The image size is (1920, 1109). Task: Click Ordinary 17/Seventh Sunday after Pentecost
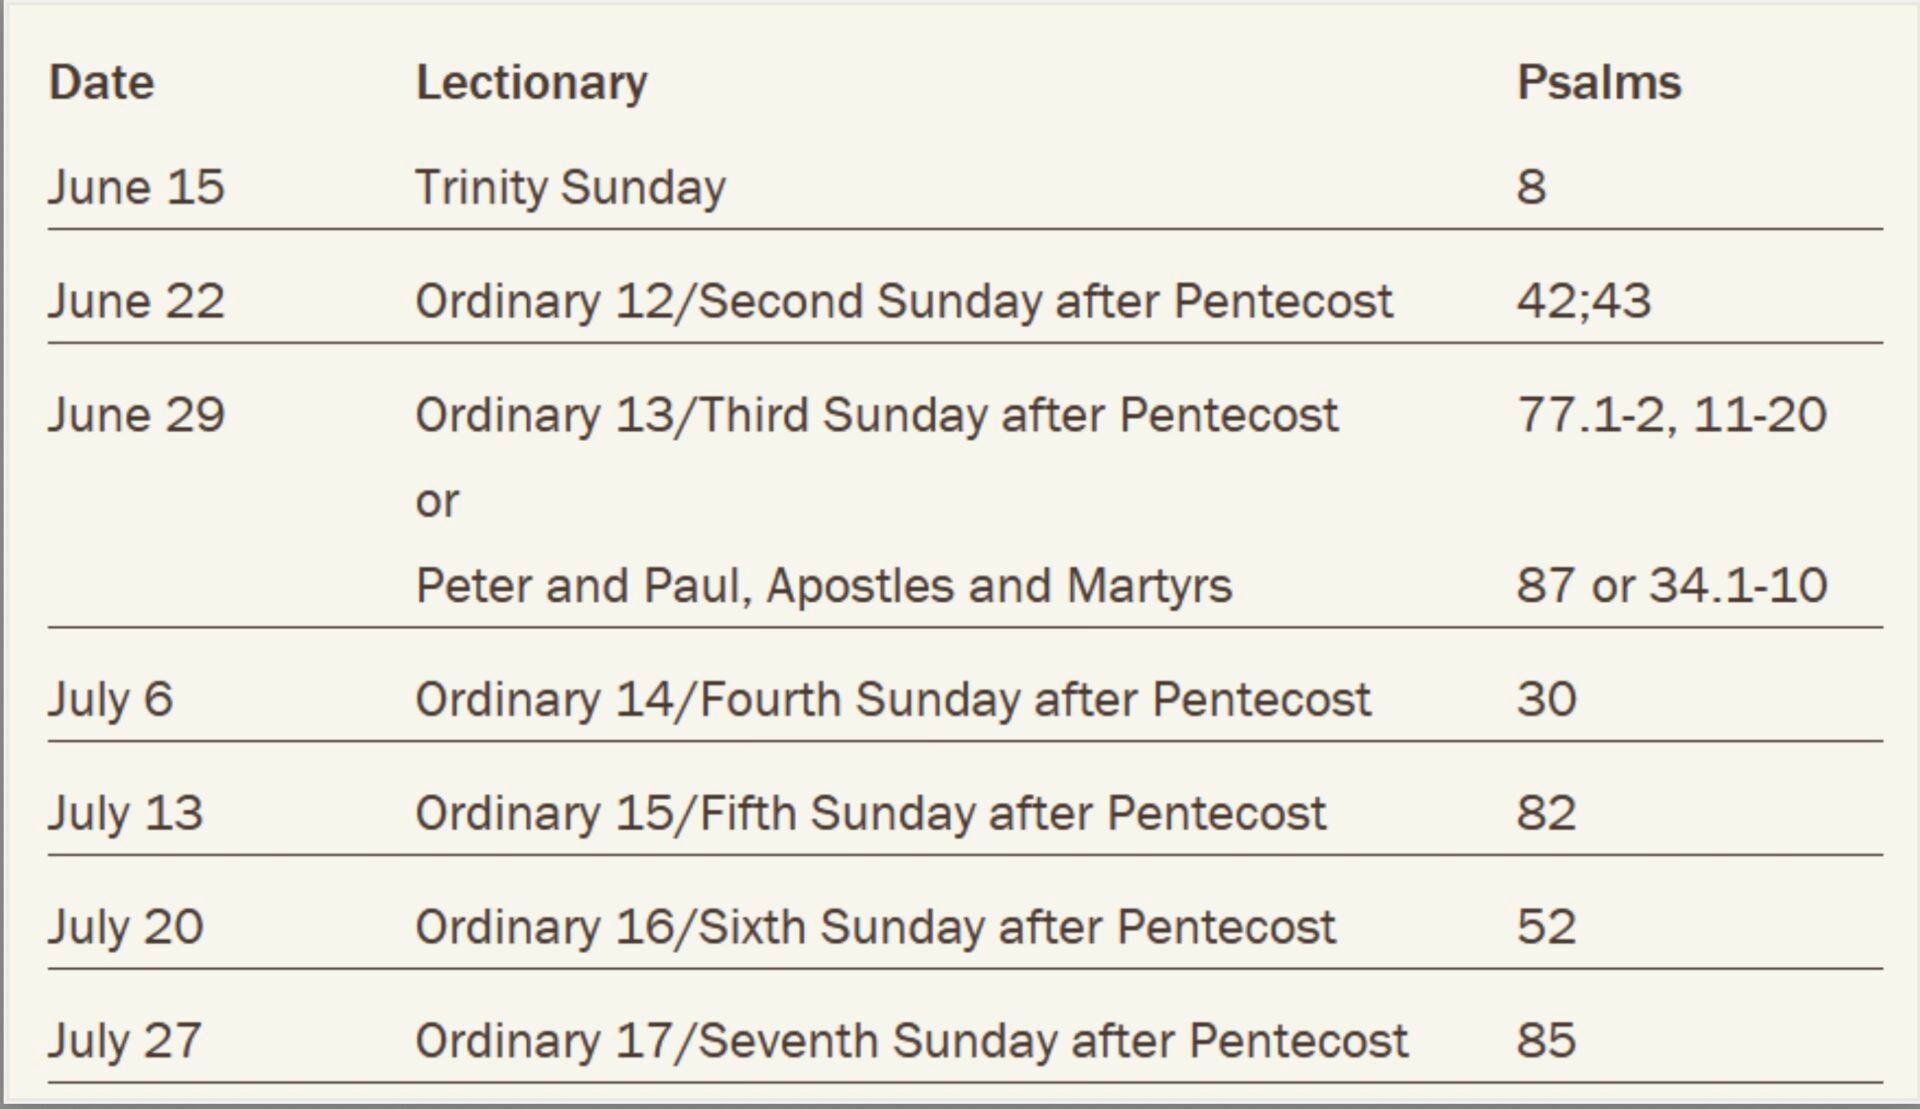[911, 1041]
